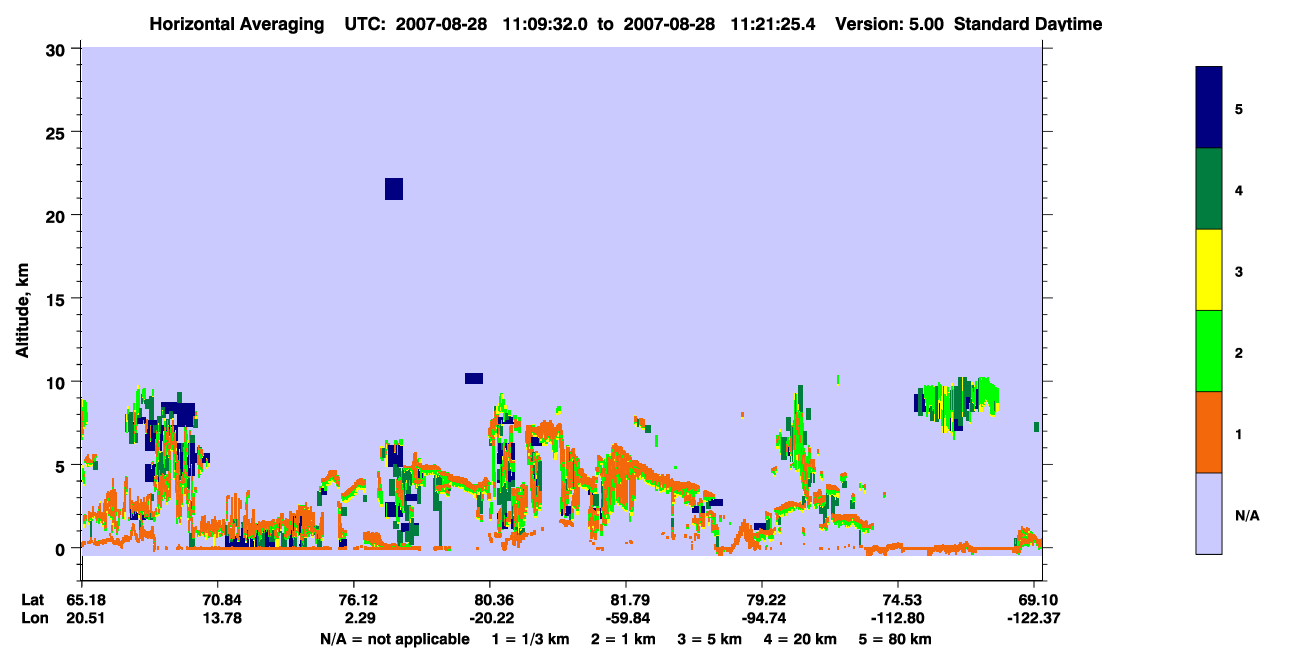Screen dimensions: 1300x667
Task: Click the start time '11:09:32.0' in the title
Action: point(547,24)
